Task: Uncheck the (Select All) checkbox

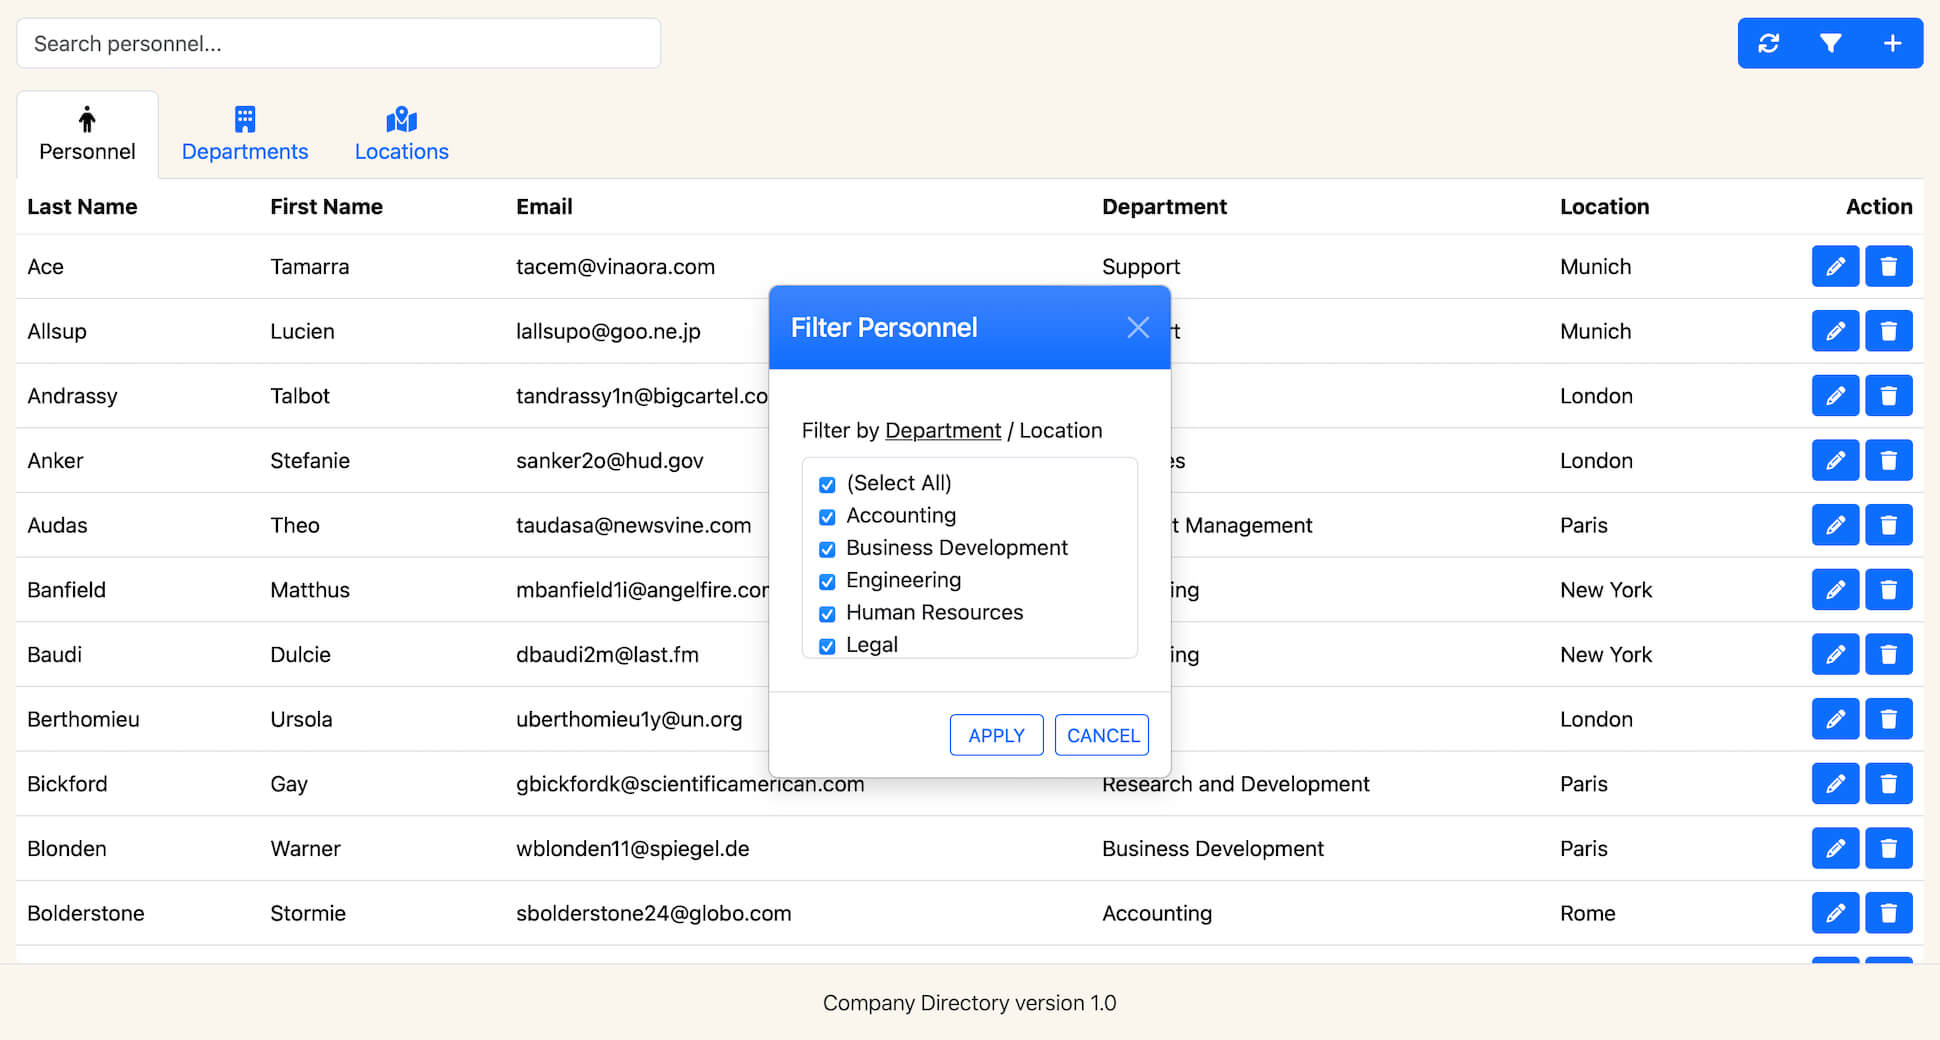Action: click(827, 485)
